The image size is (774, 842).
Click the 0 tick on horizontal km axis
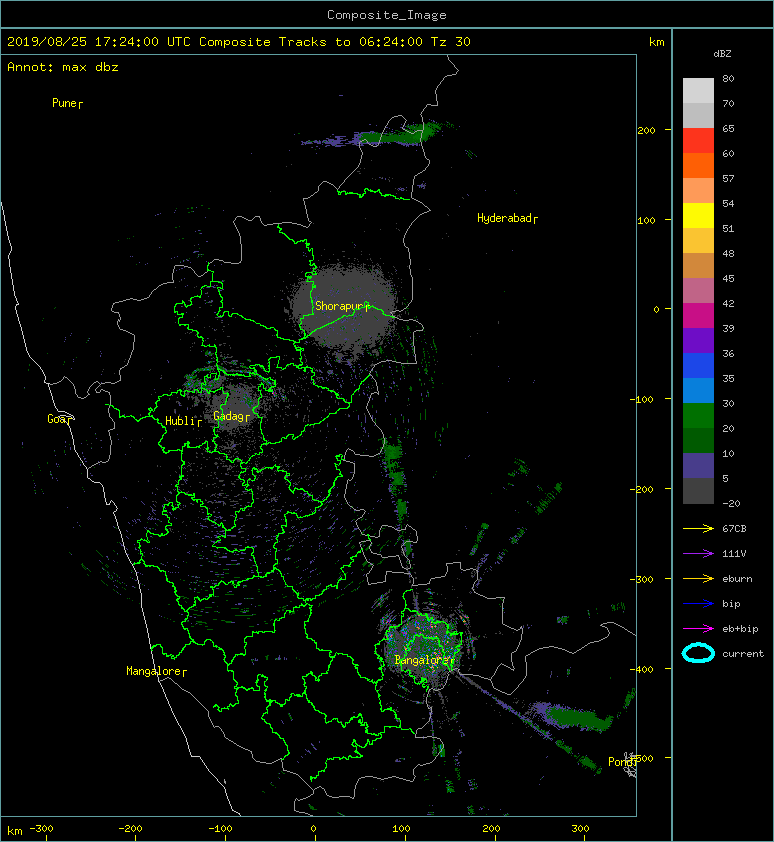(x=314, y=829)
